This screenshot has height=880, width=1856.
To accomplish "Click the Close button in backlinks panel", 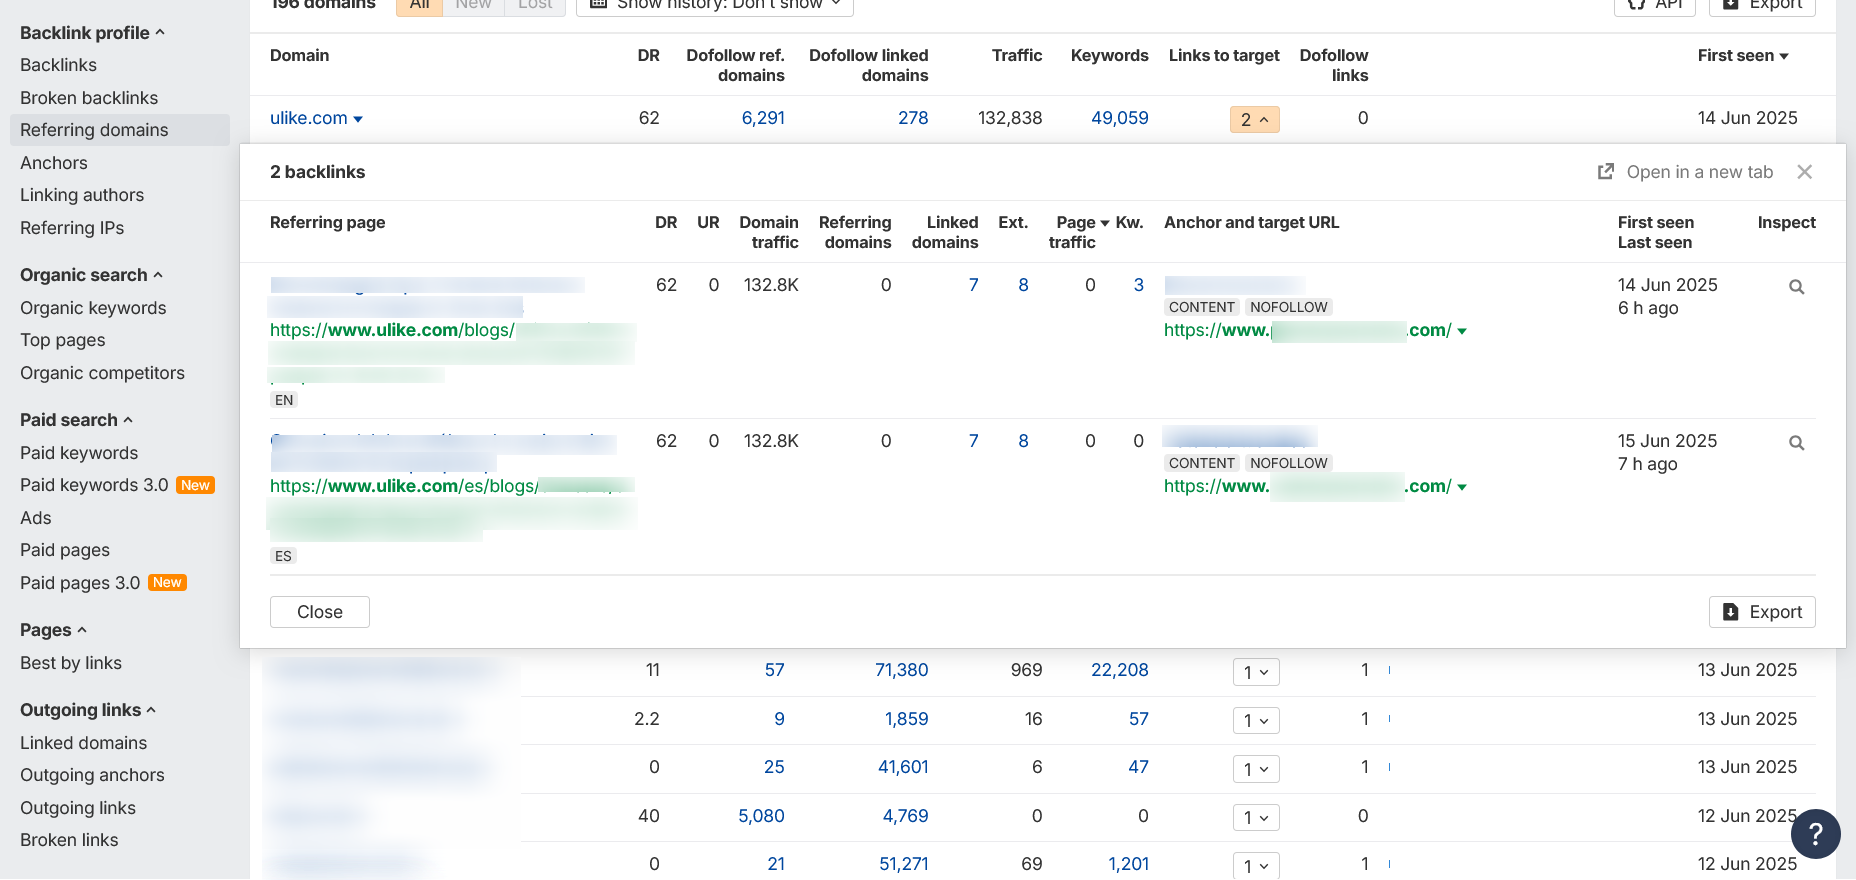I will 320,612.
